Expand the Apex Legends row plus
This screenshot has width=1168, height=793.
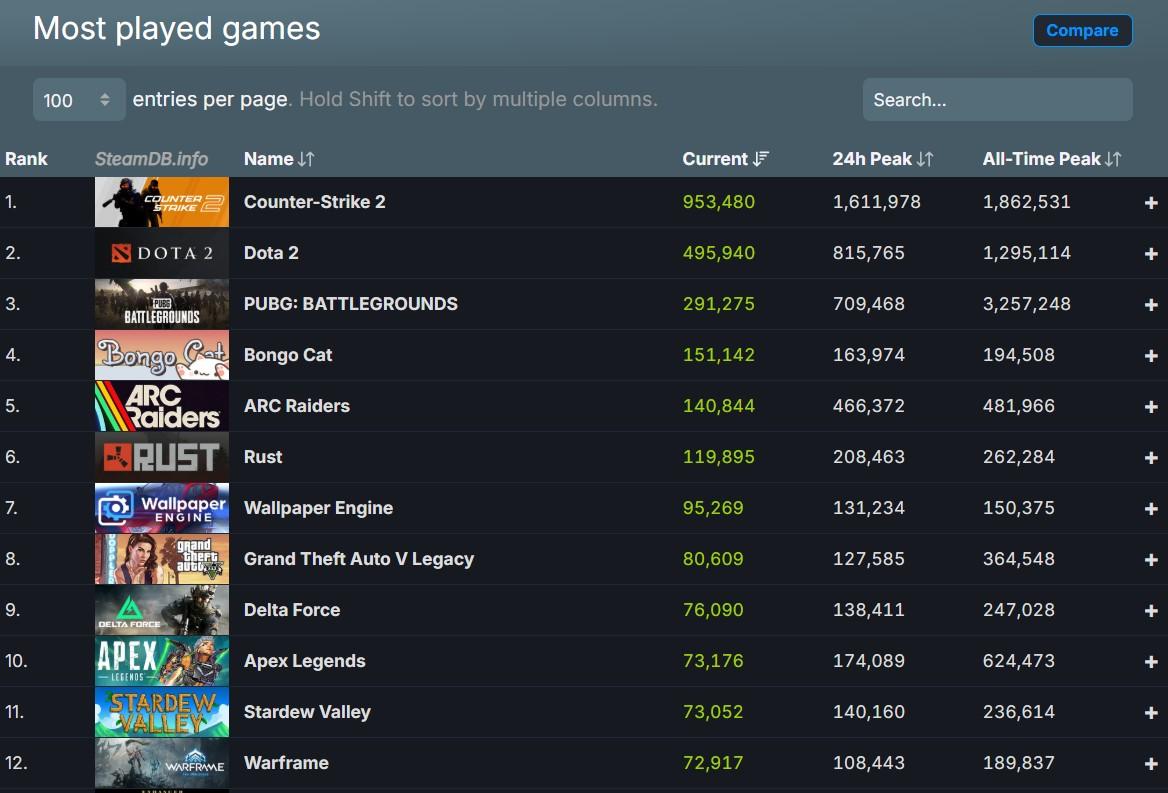1150,662
